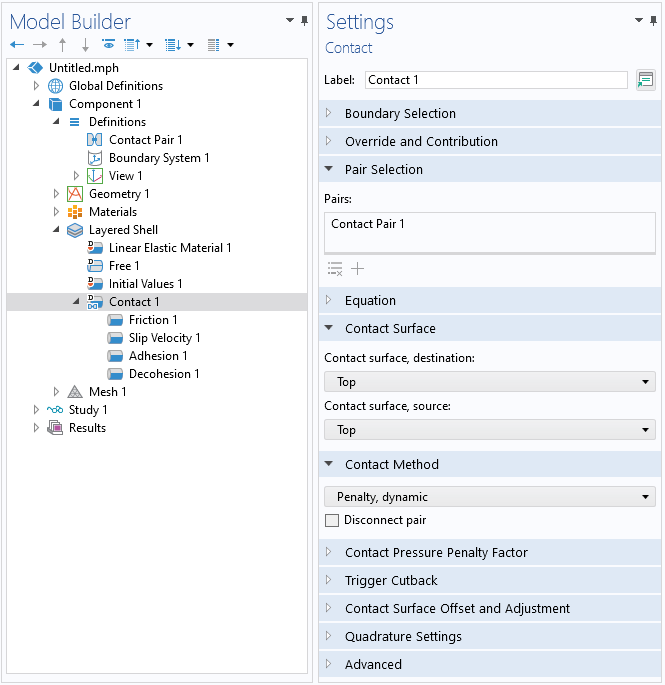
Task: Collapse the Contact Surface section
Action: pyautogui.click(x=390, y=329)
